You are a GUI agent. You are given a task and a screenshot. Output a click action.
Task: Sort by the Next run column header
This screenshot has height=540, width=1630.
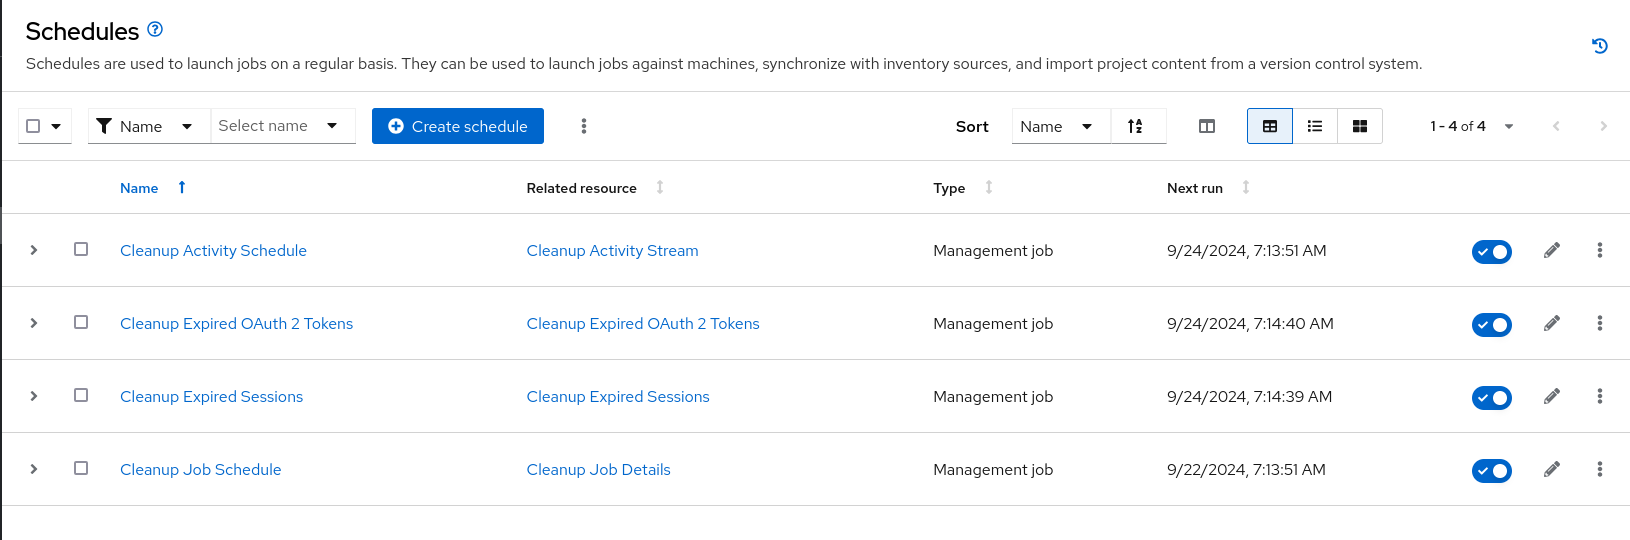point(1195,188)
